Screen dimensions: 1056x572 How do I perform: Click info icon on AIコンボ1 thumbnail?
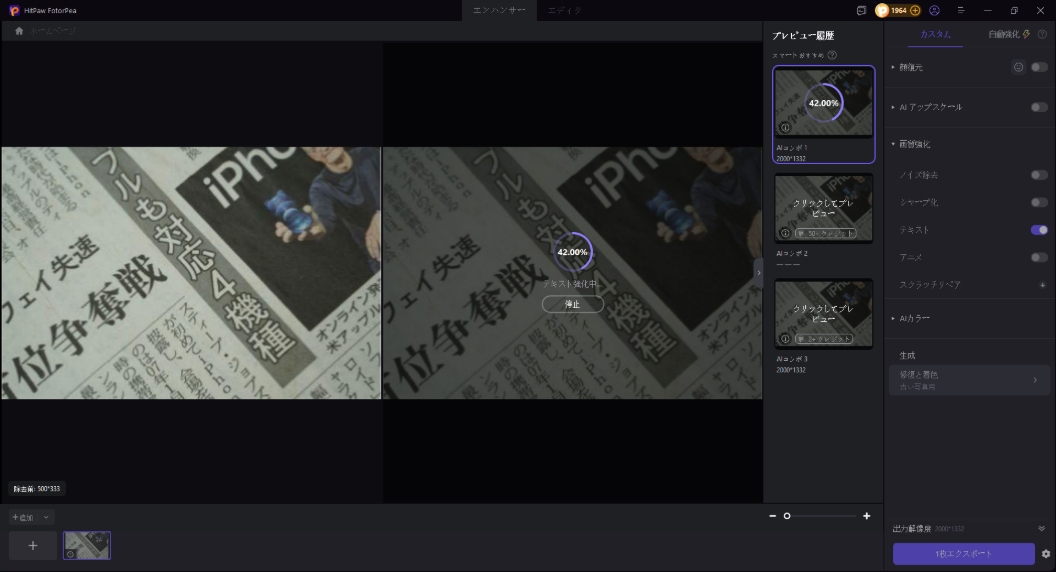(785, 127)
